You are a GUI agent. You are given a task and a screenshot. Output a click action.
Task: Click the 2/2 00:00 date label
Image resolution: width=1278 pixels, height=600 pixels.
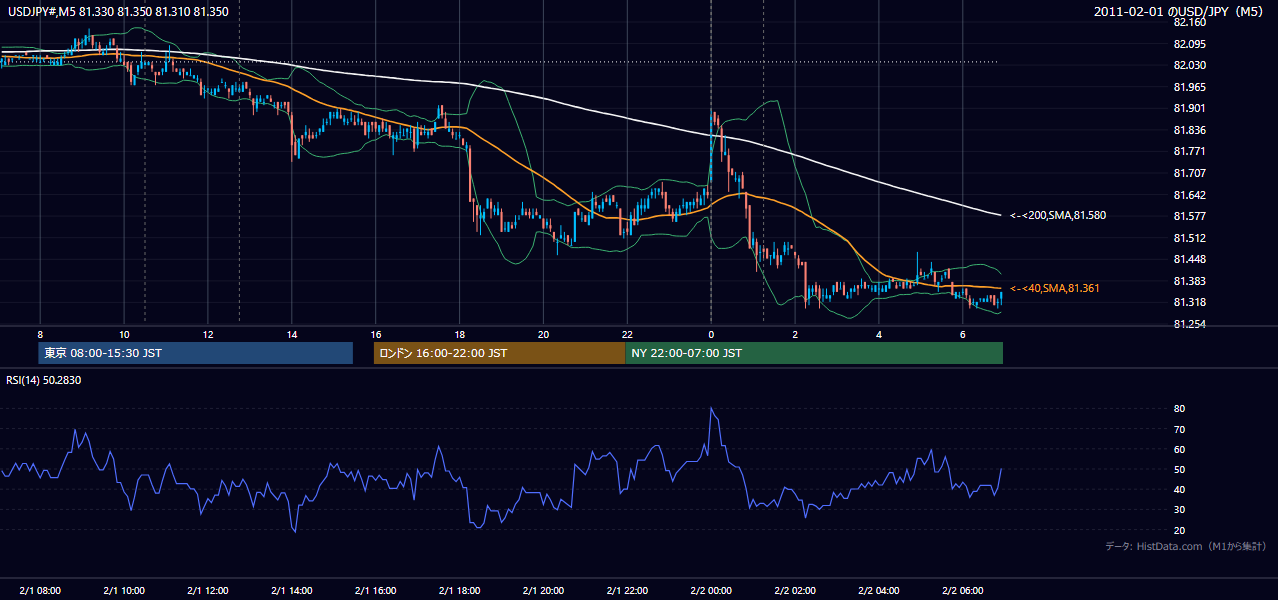(x=711, y=590)
